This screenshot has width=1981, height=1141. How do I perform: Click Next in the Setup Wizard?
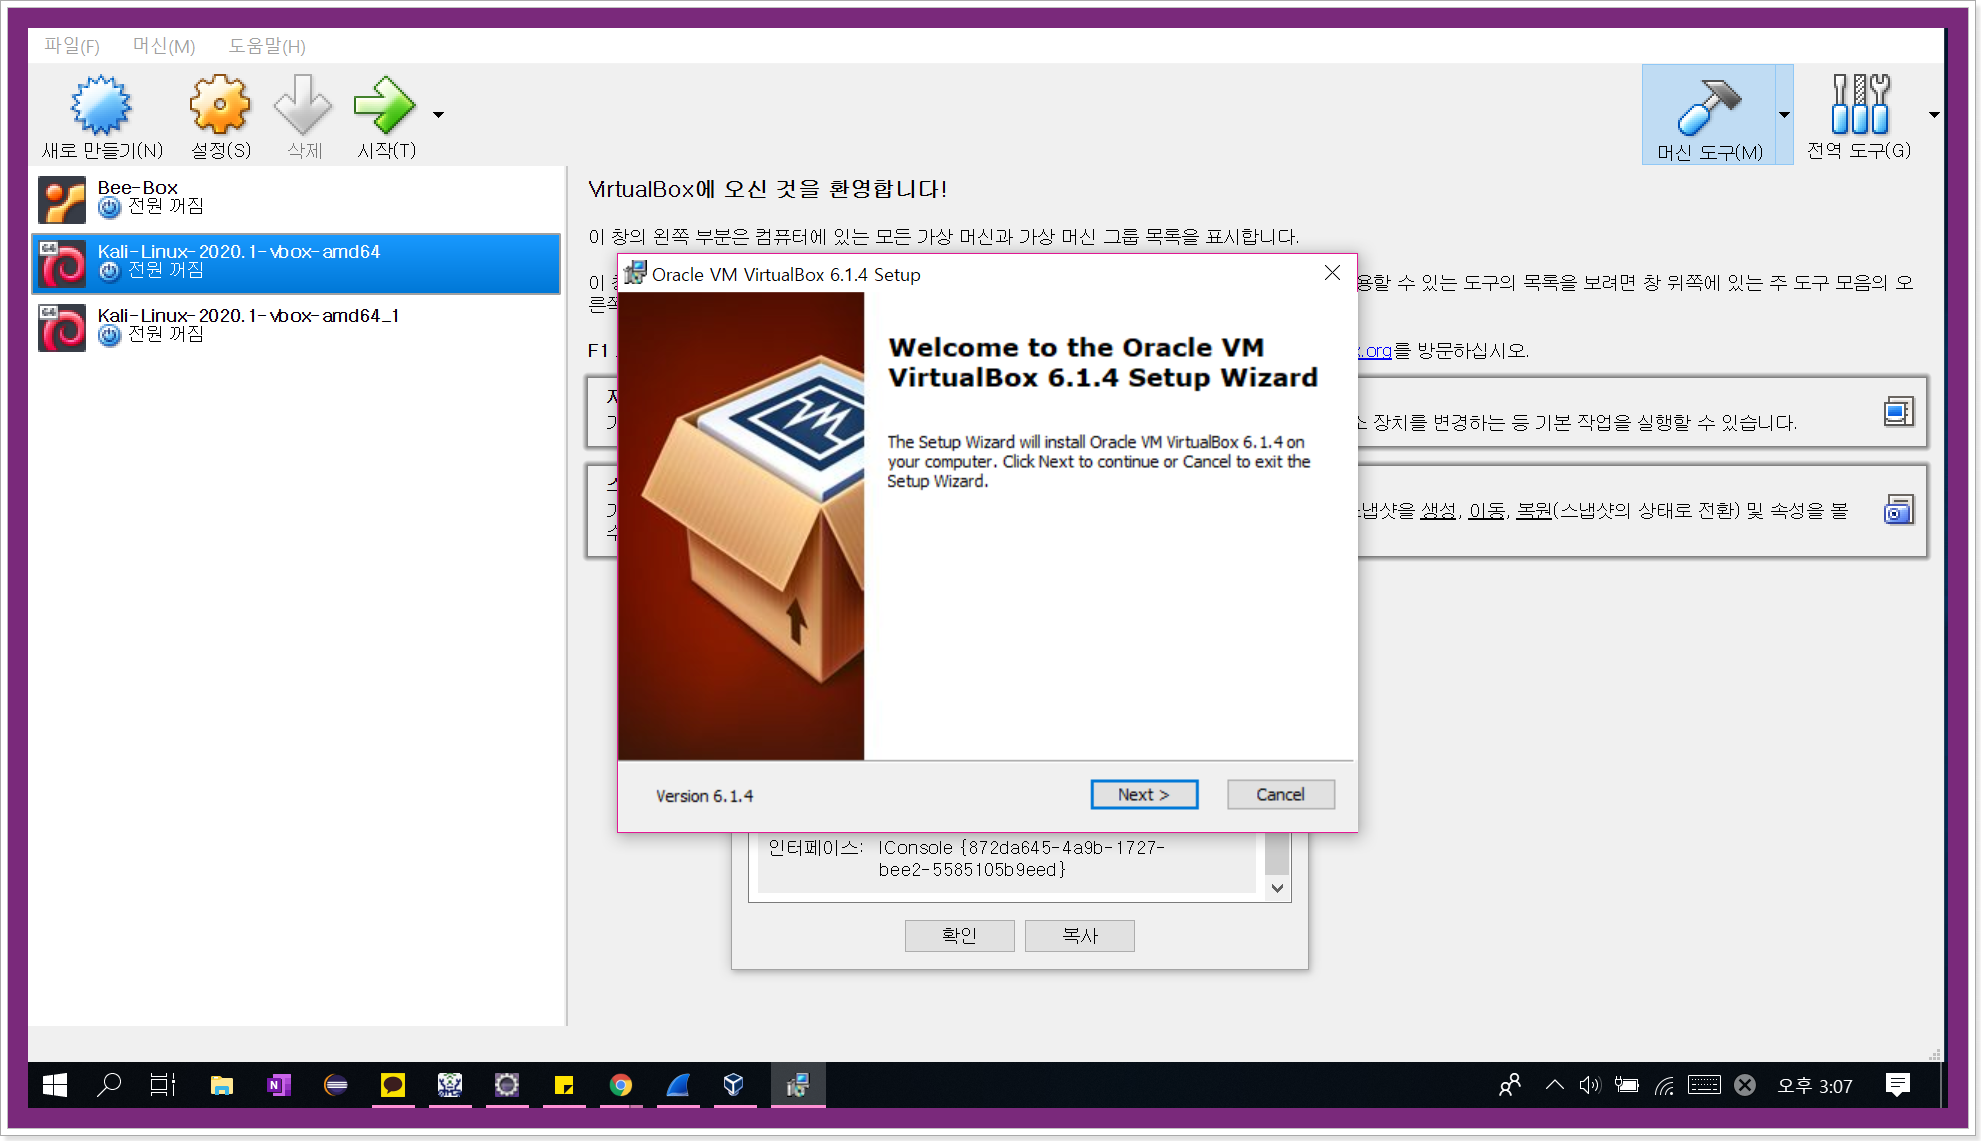(x=1143, y=794)
